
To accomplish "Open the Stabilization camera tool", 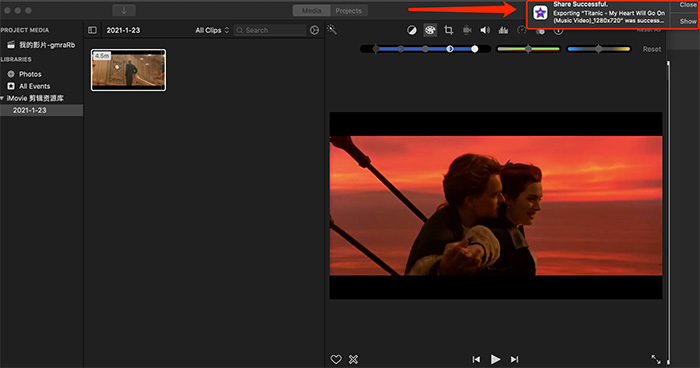I will pyautogui.click(x=467, y=30).
